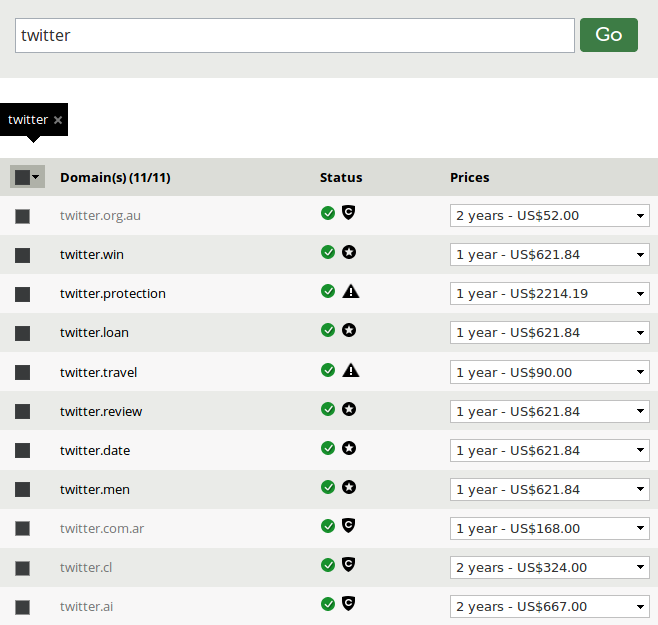Click the green checkmark icon for twitter.loan
The width and height of the screenshot is (658, 625).
click(328, 330)
